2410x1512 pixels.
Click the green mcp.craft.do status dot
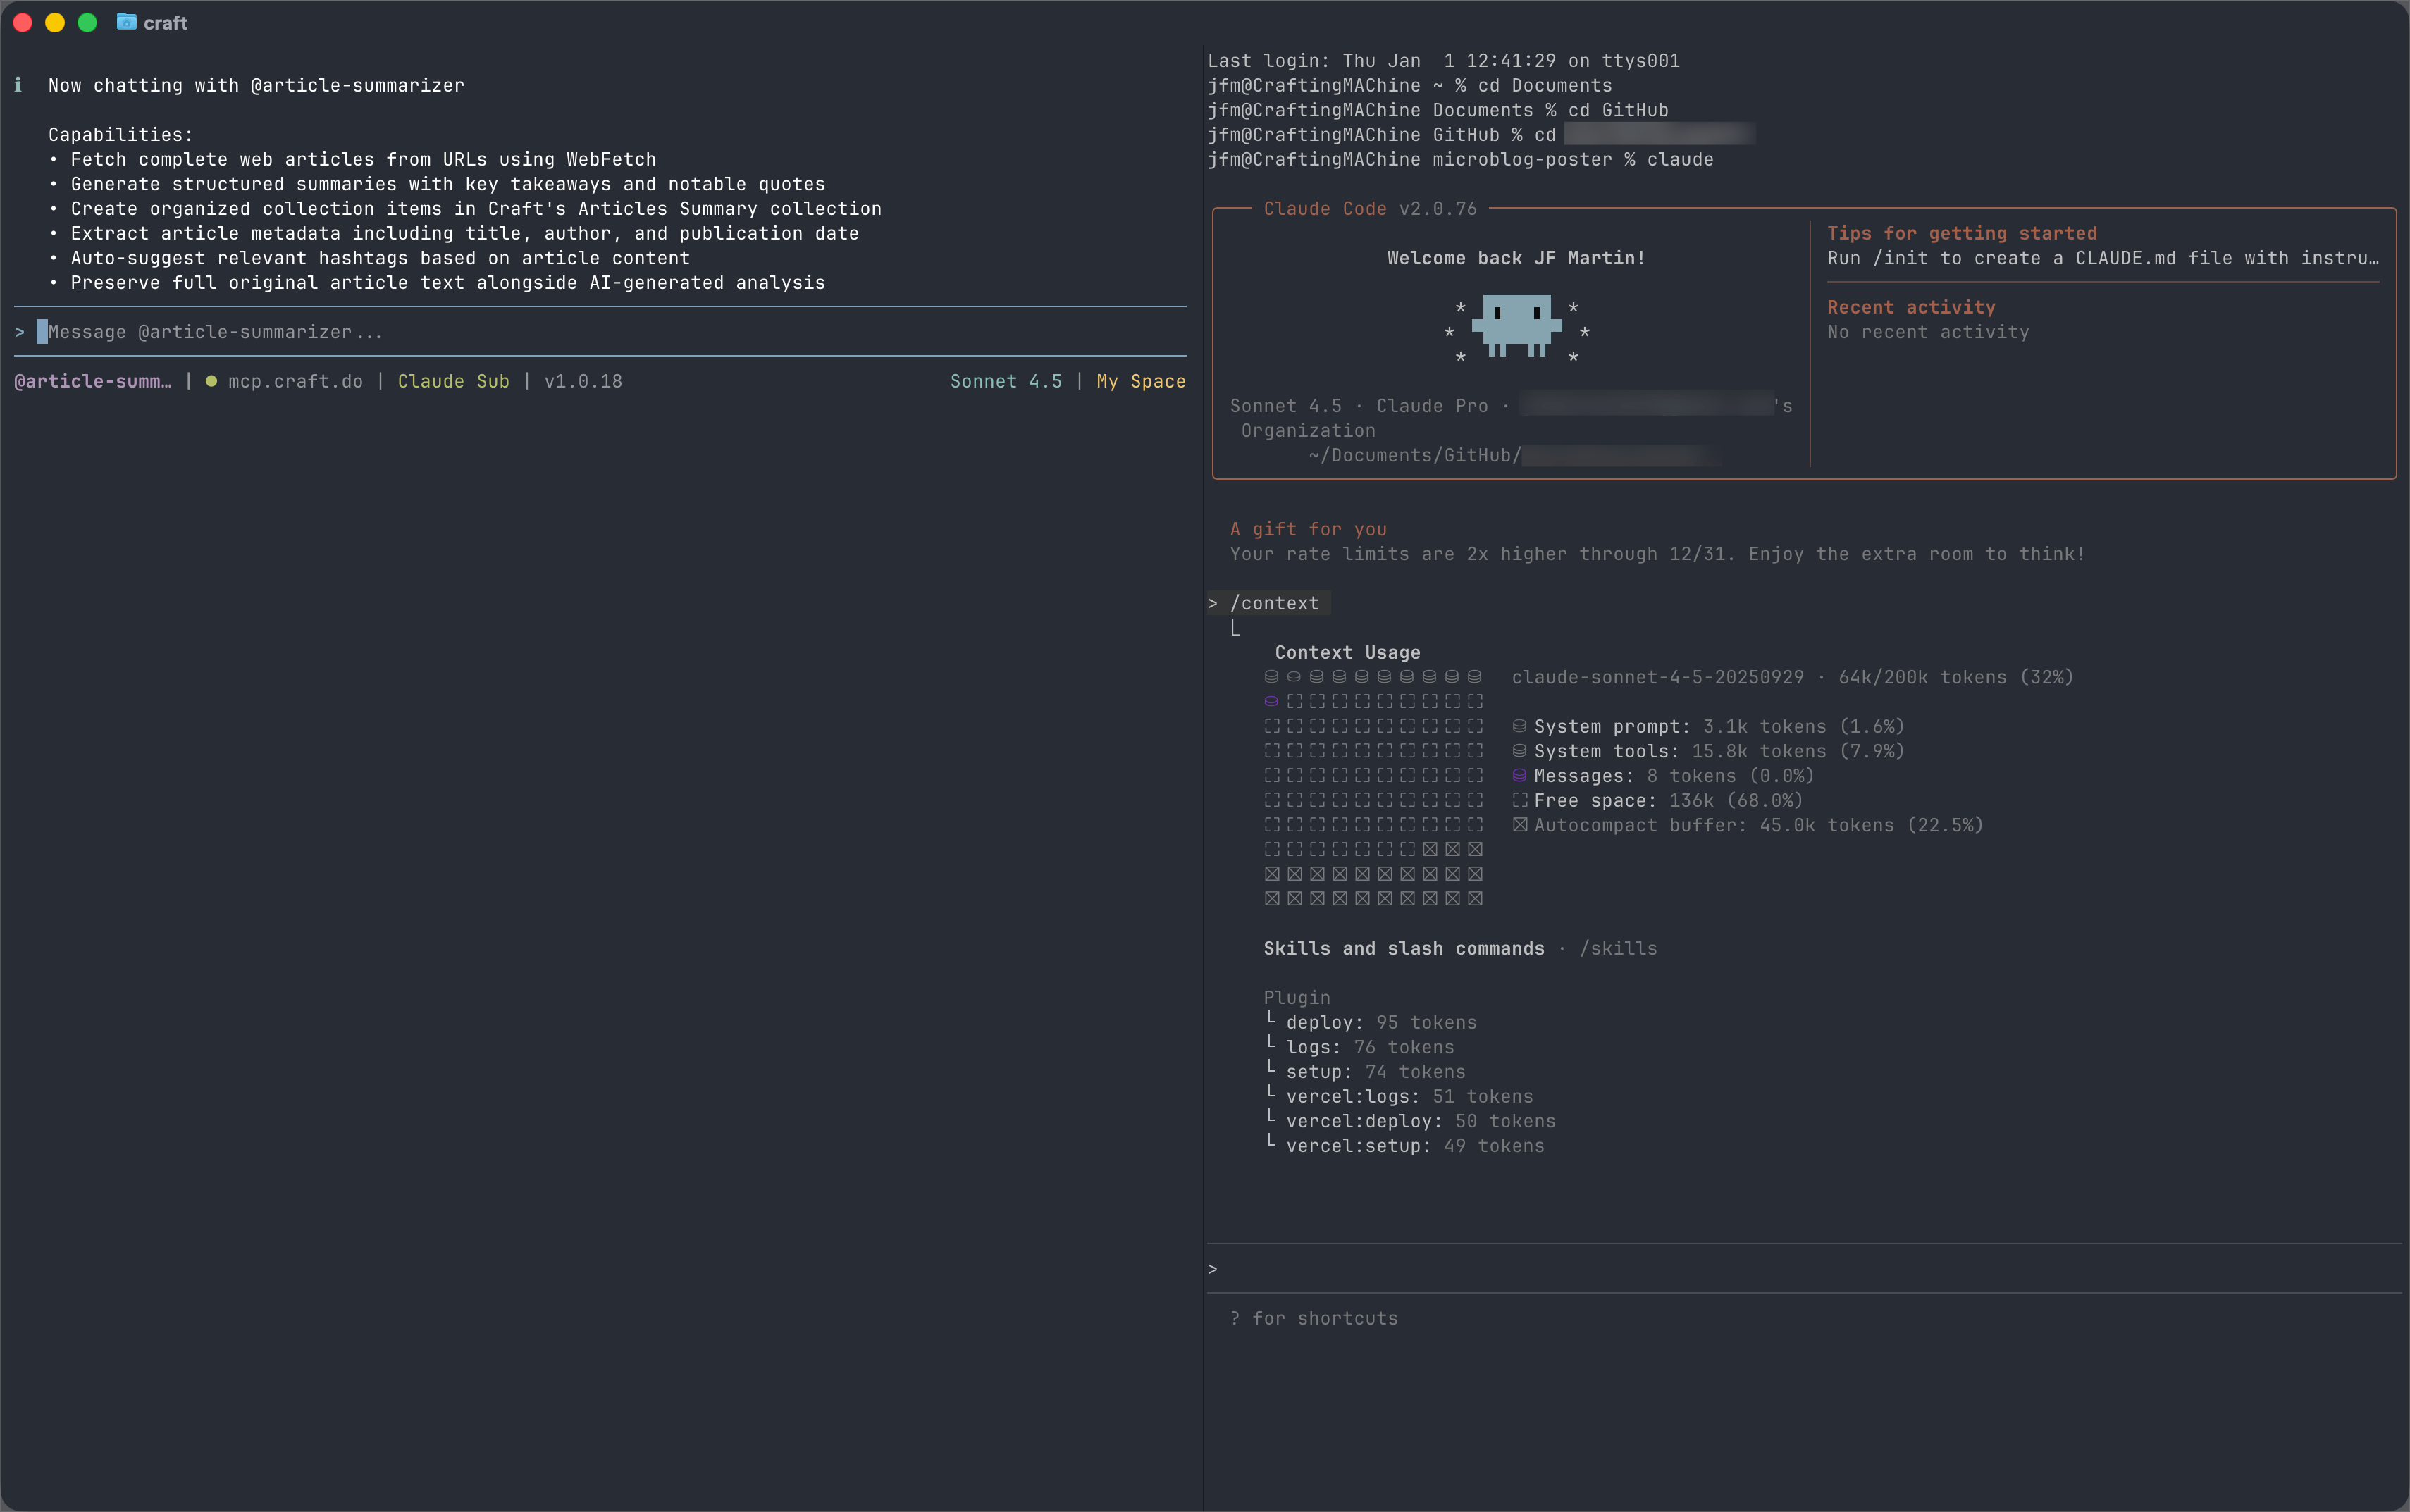point(211,381)
